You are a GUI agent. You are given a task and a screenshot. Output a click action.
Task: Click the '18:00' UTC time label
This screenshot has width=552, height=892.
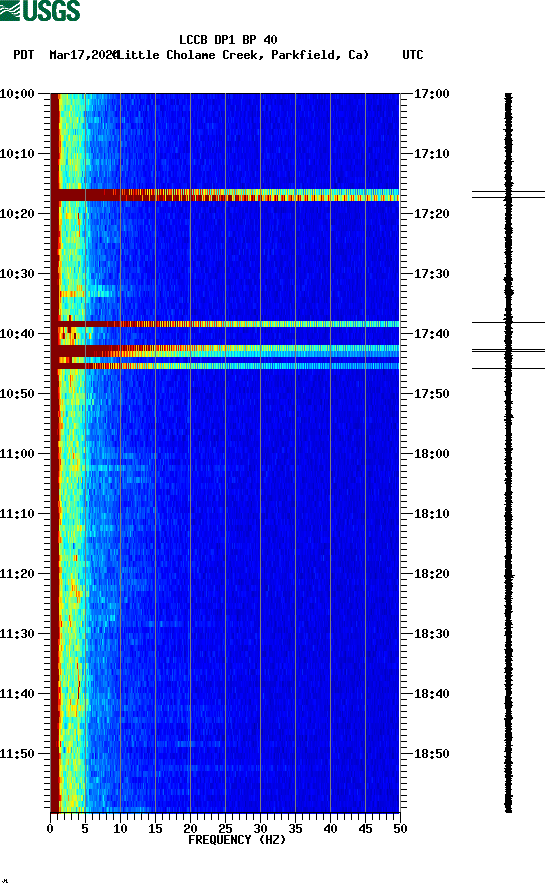(431, 454)
